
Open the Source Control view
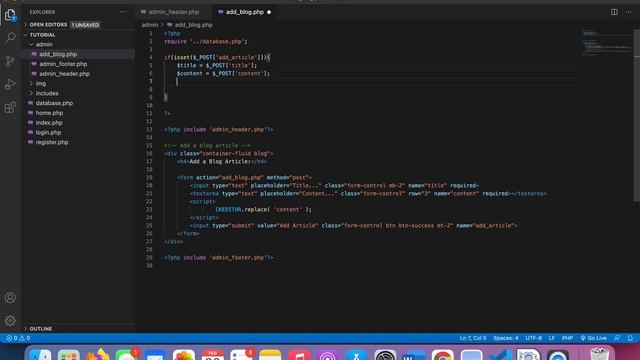[10, 61]
